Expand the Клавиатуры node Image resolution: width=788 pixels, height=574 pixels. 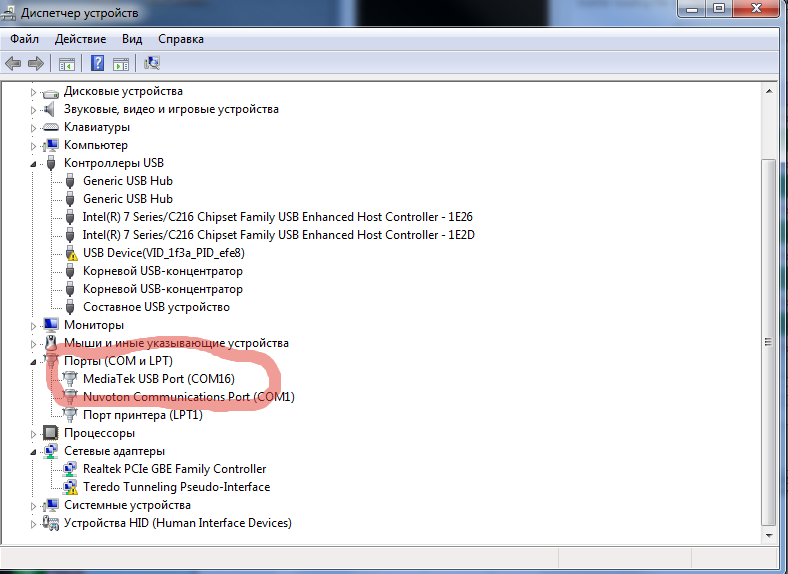click(x=33, y=128)
